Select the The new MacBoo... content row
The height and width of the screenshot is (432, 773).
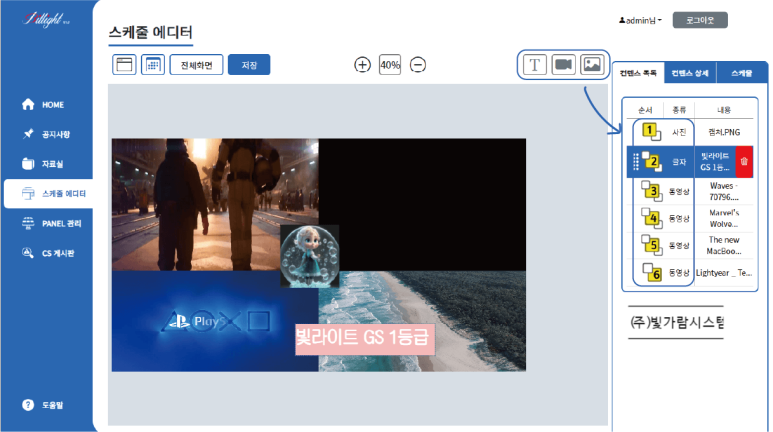690,246
